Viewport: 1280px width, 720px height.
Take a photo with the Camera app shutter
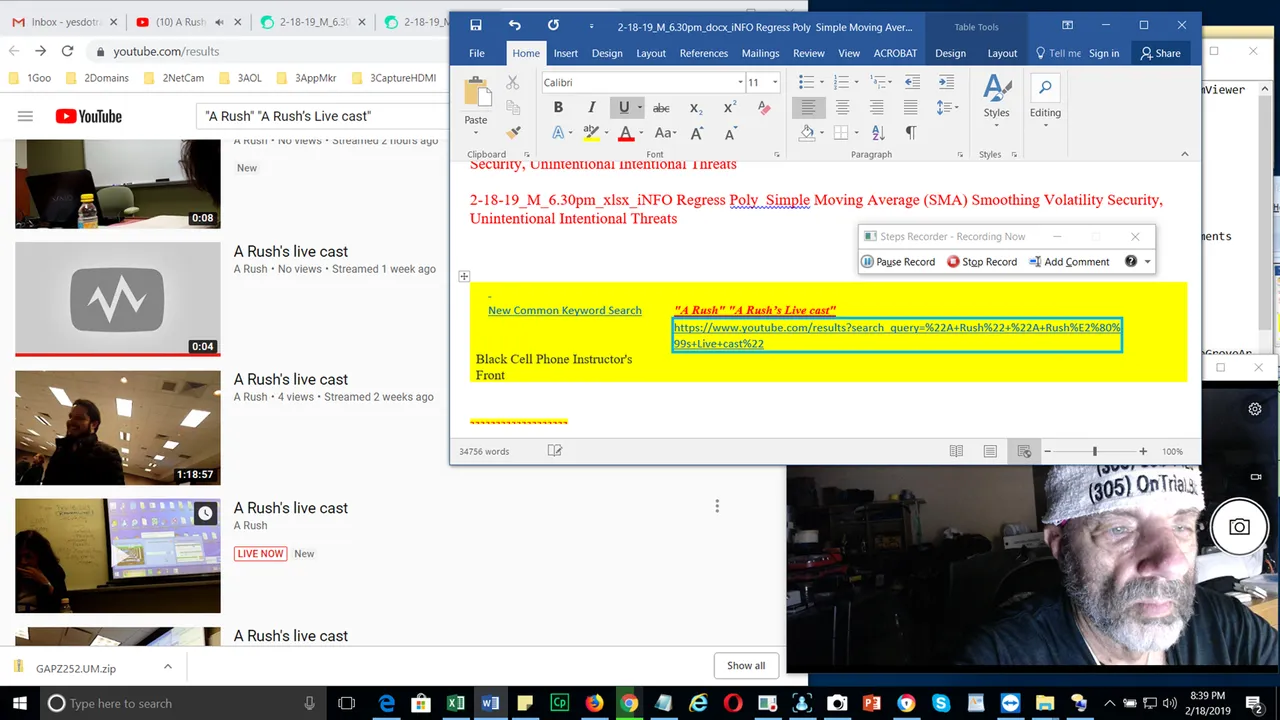tap(1239, 527)
